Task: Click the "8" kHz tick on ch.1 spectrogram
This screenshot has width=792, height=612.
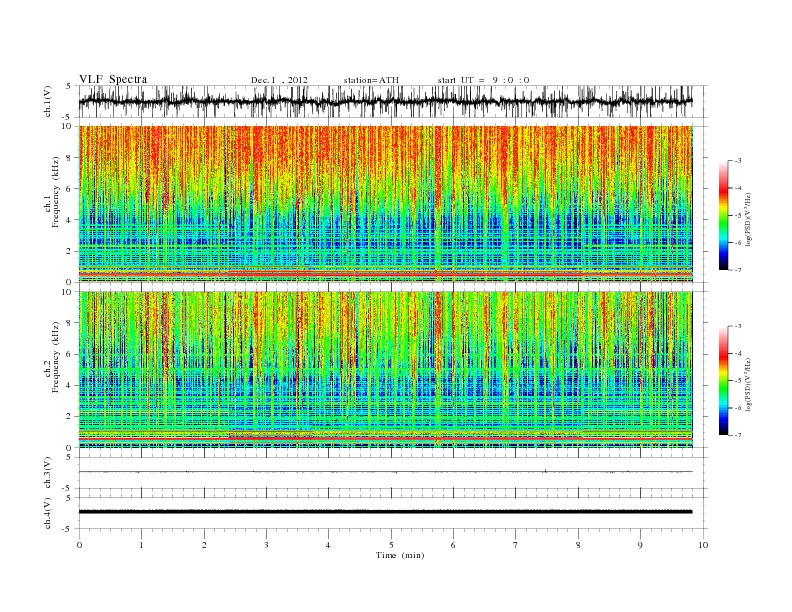Action: (70, 158)
